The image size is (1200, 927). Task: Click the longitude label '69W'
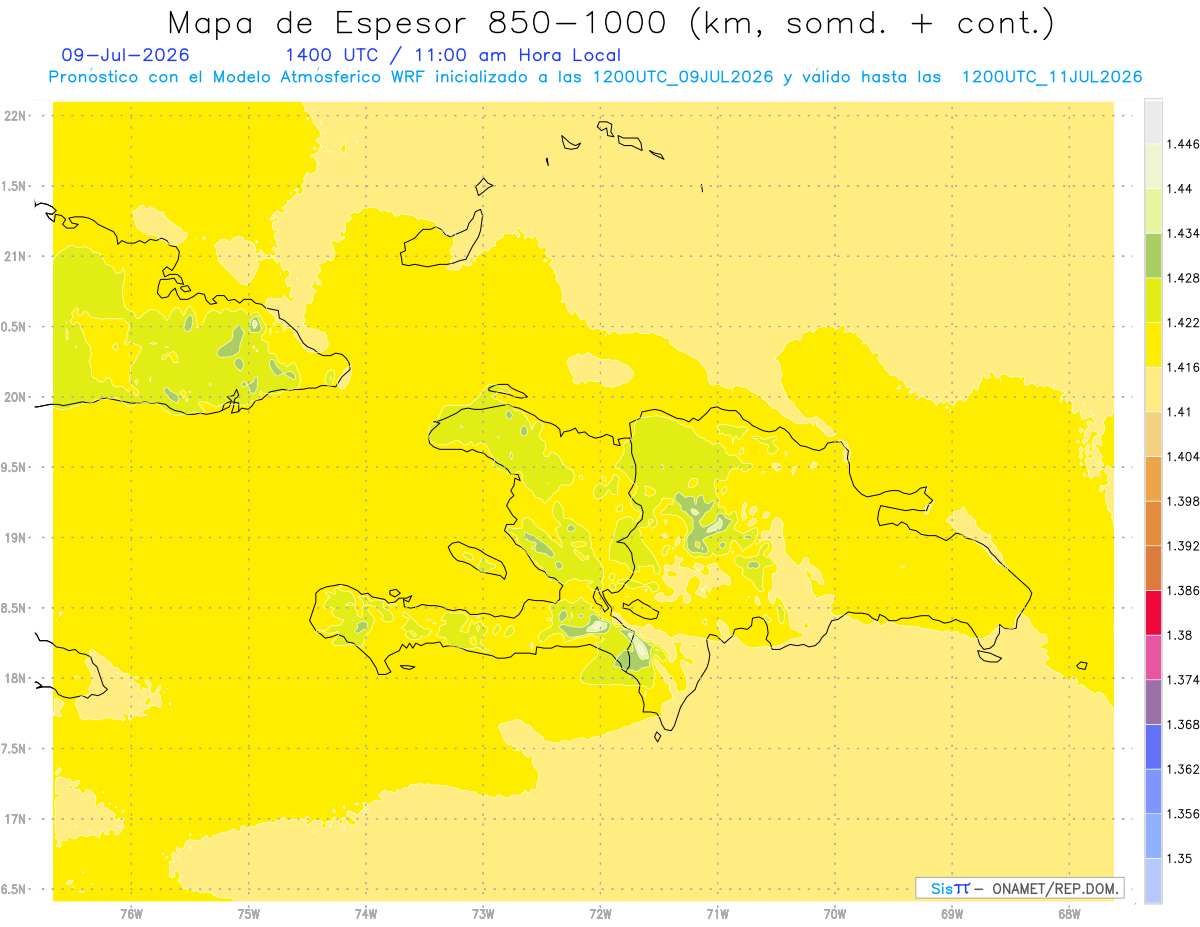tap(952, 914)
